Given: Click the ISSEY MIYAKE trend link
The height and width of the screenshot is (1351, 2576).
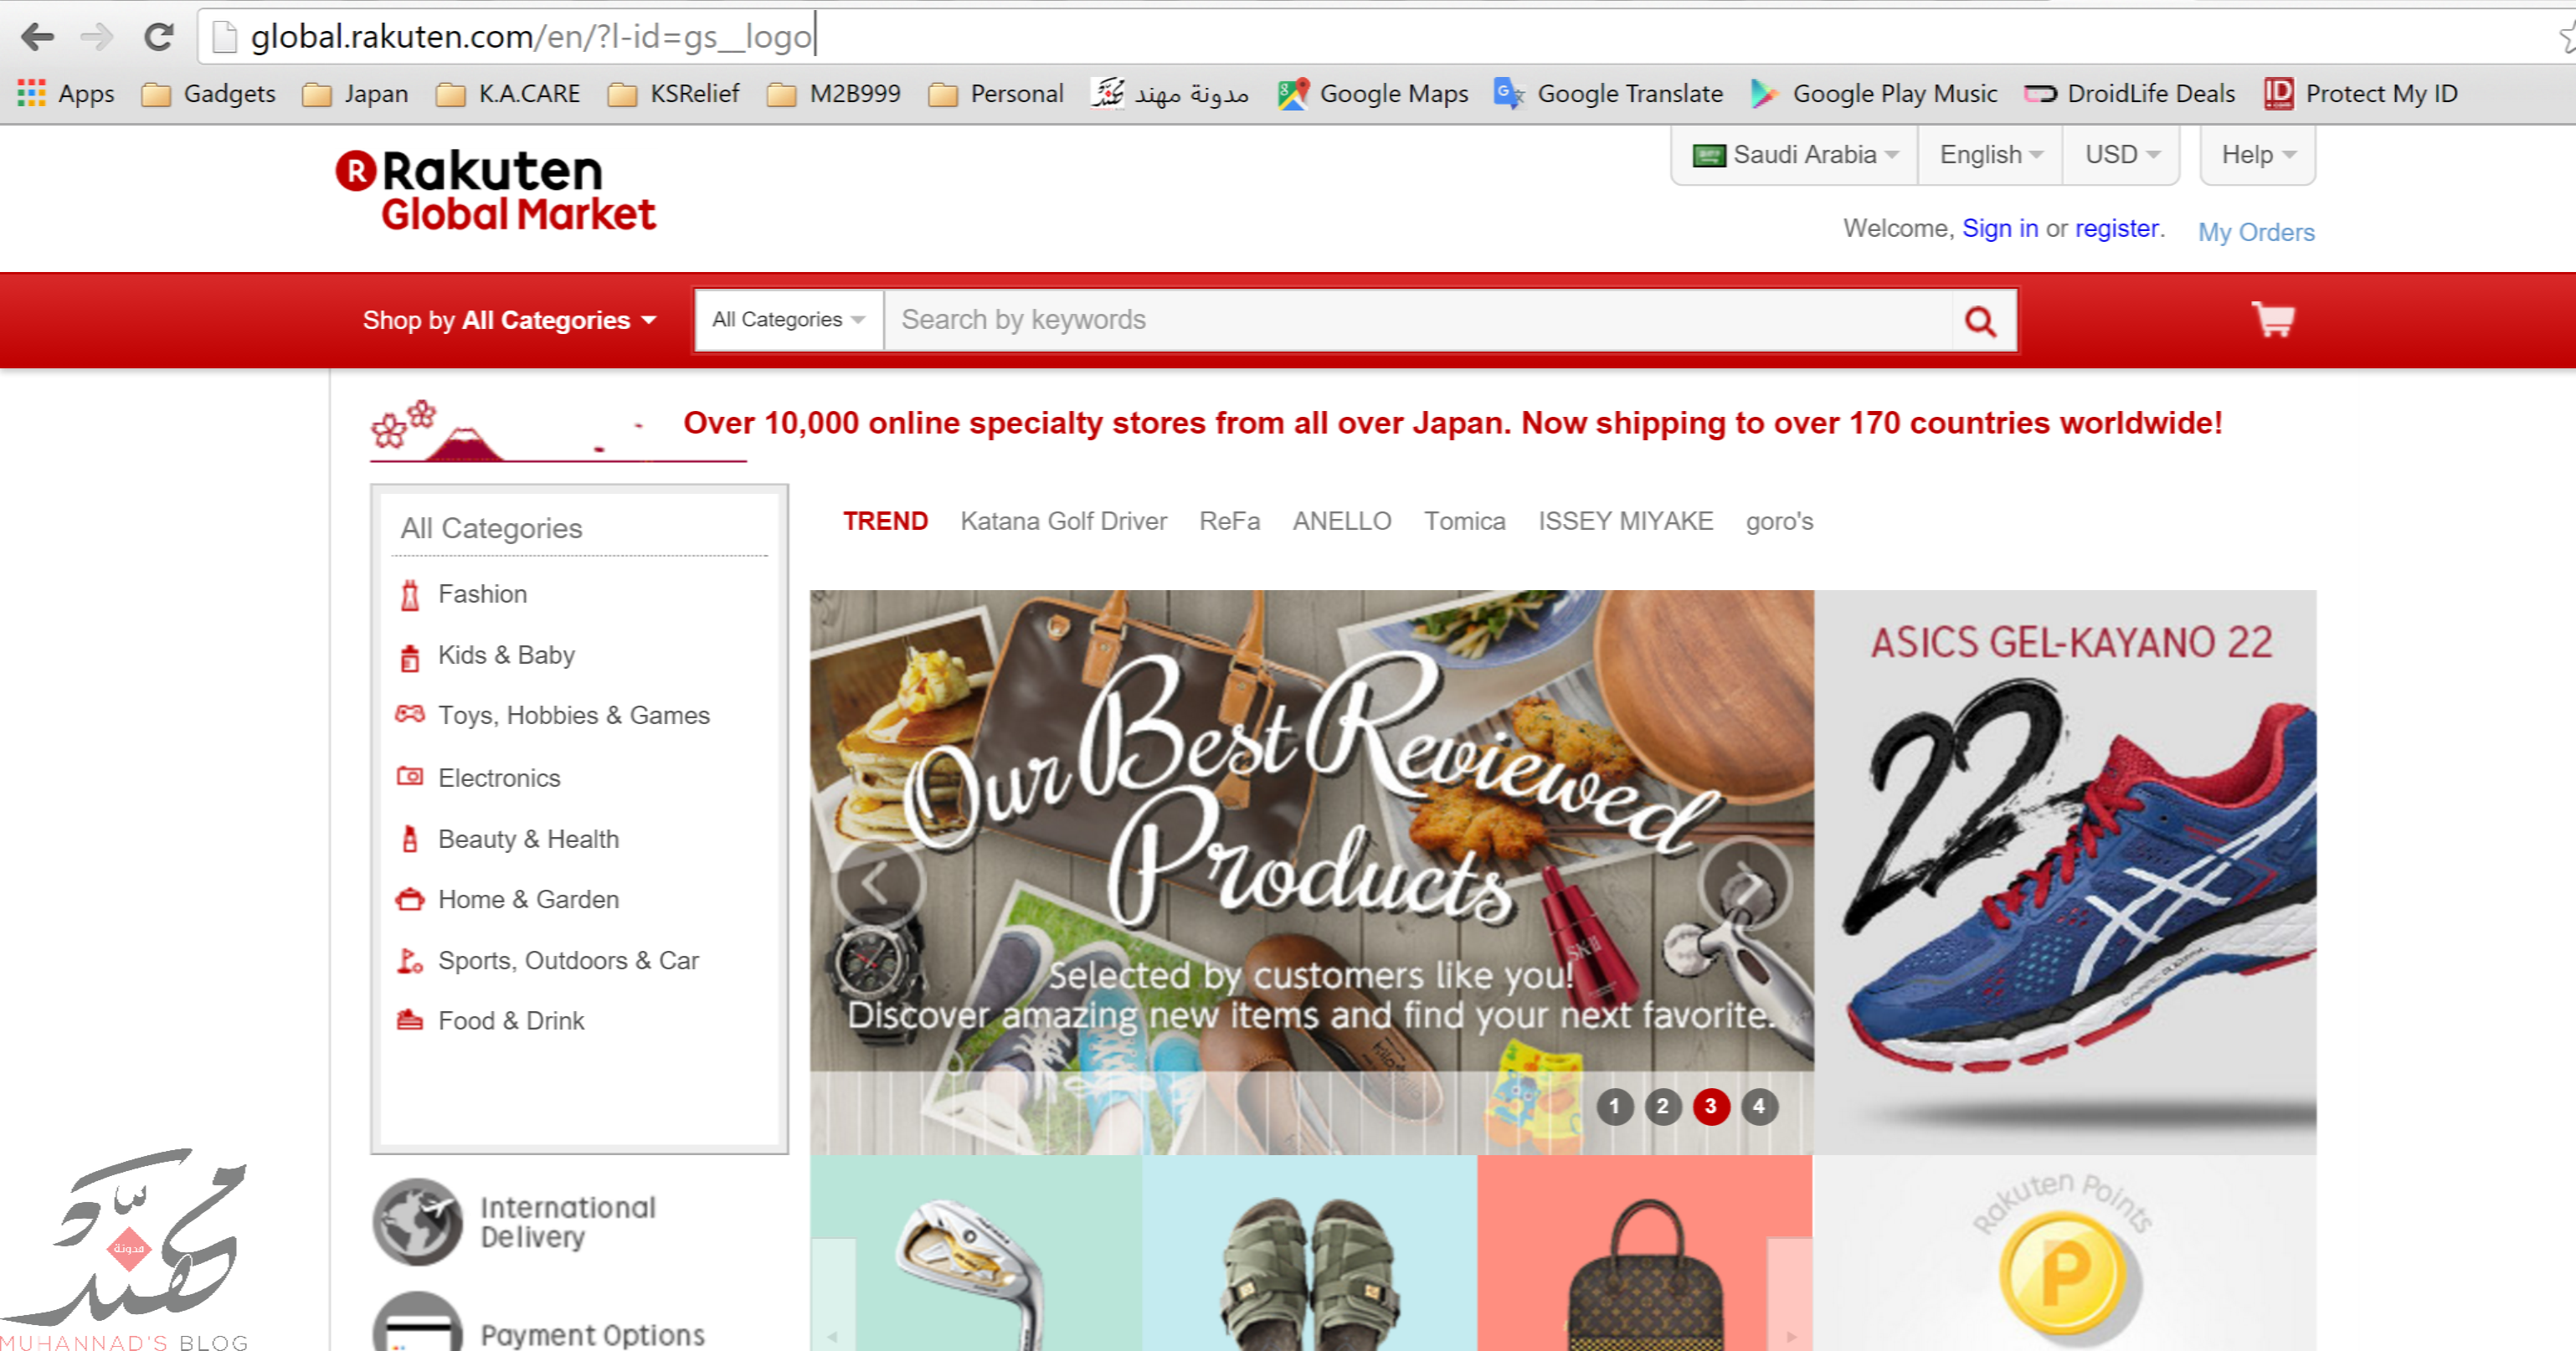Looking at the screenshot, I should (1626, 521).
